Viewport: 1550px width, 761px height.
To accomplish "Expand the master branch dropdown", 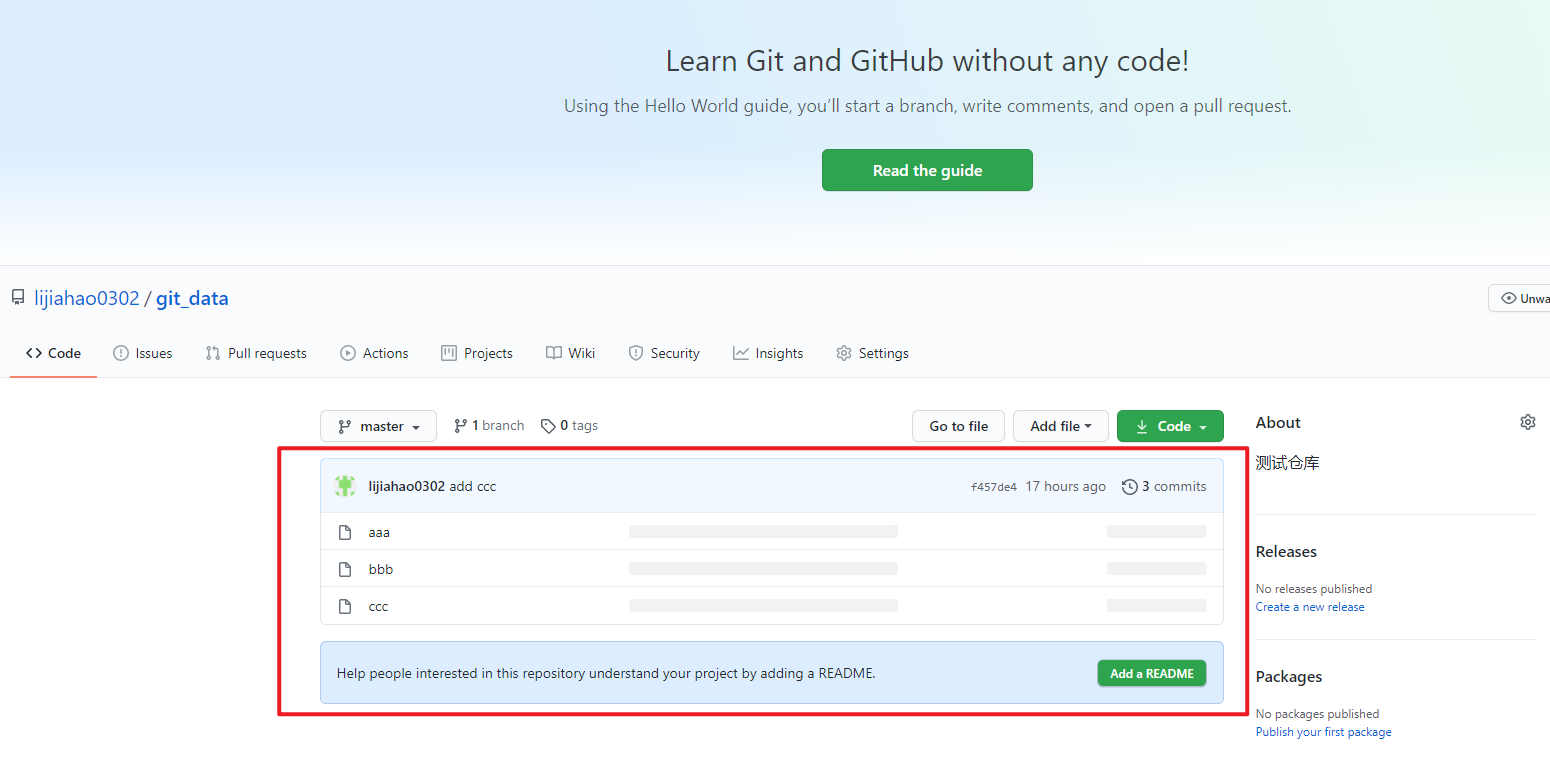I will pos(378,426).
